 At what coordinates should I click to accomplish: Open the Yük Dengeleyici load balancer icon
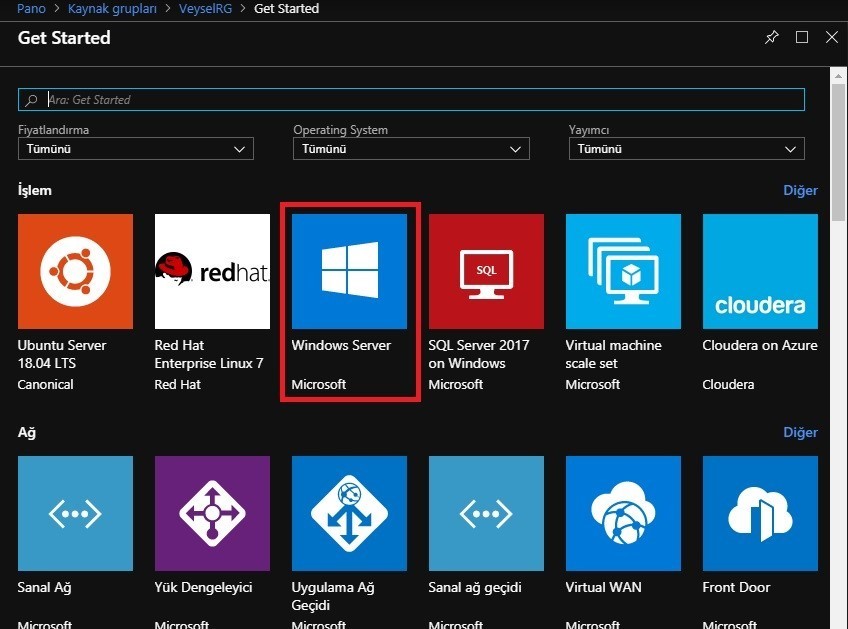coord(212,513)
